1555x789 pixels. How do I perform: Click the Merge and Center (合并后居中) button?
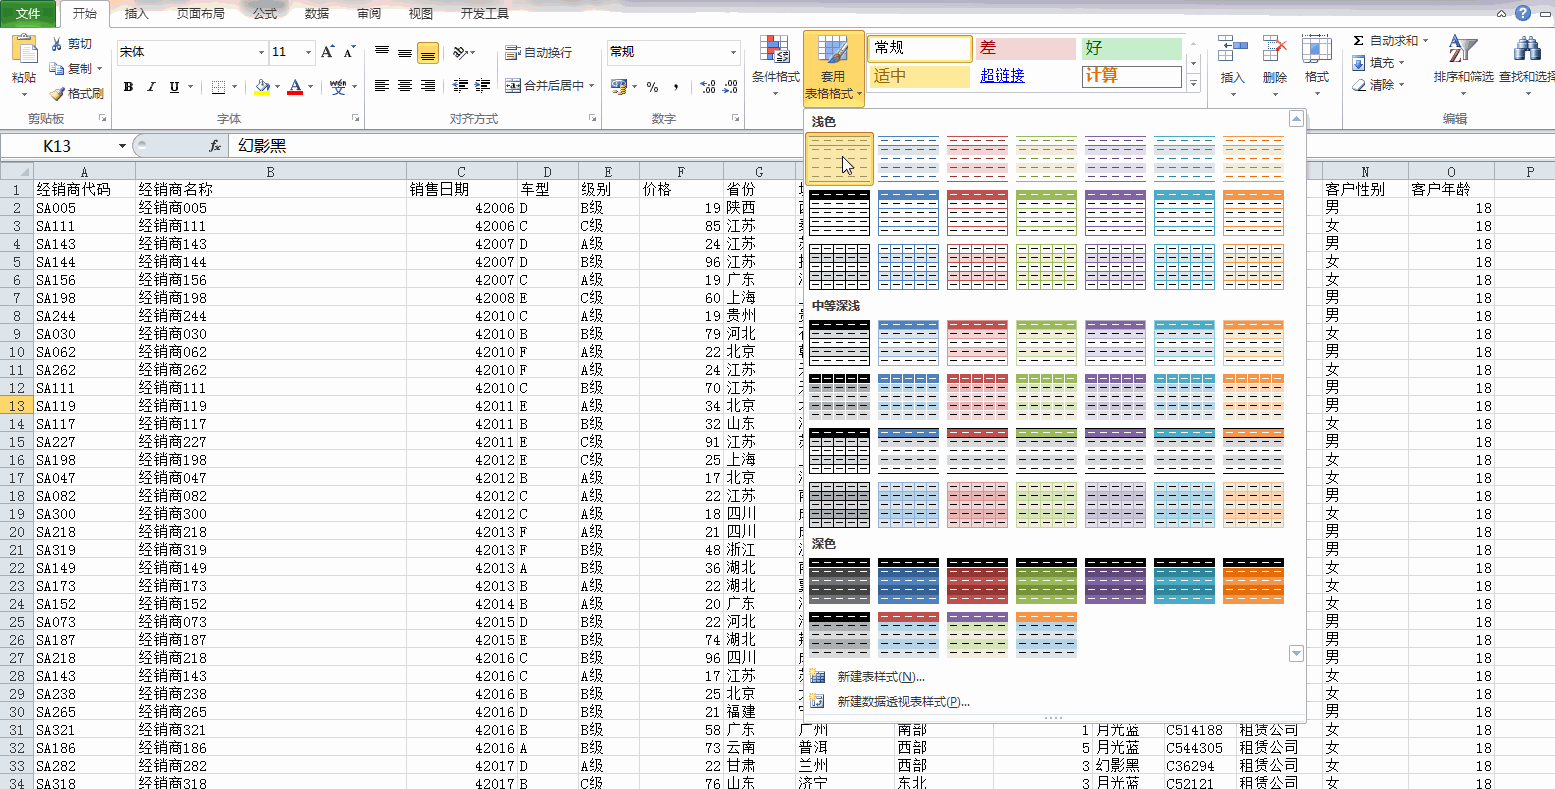(x=550, y=87)
